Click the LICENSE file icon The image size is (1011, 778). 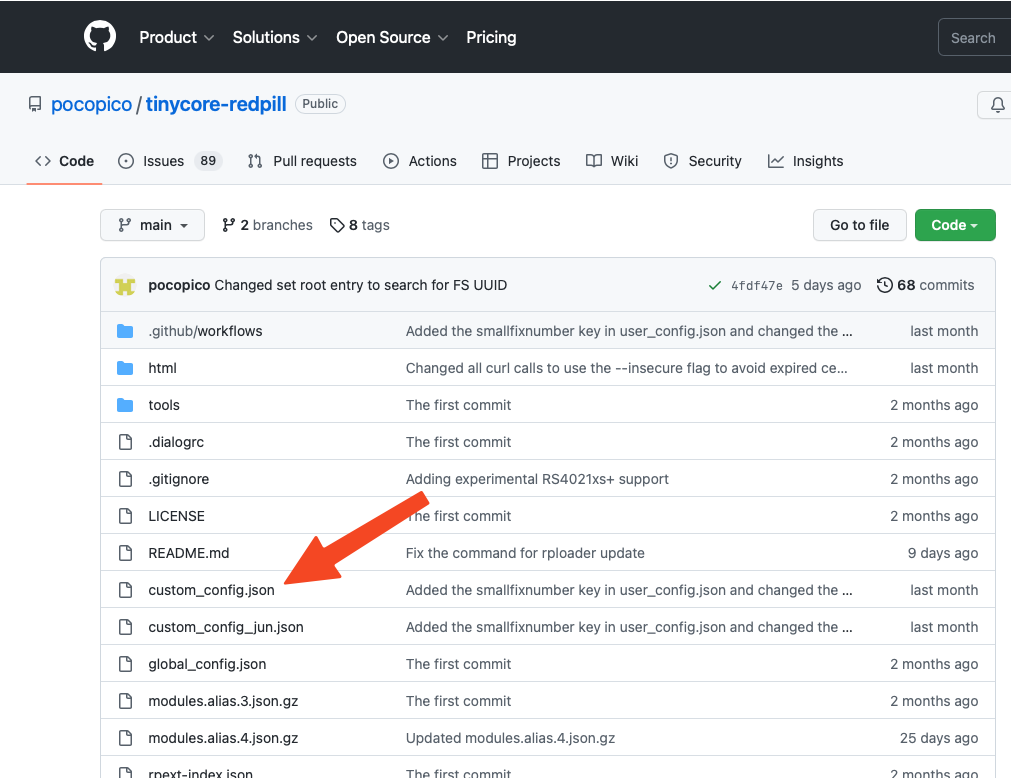[x=125, y=516]
